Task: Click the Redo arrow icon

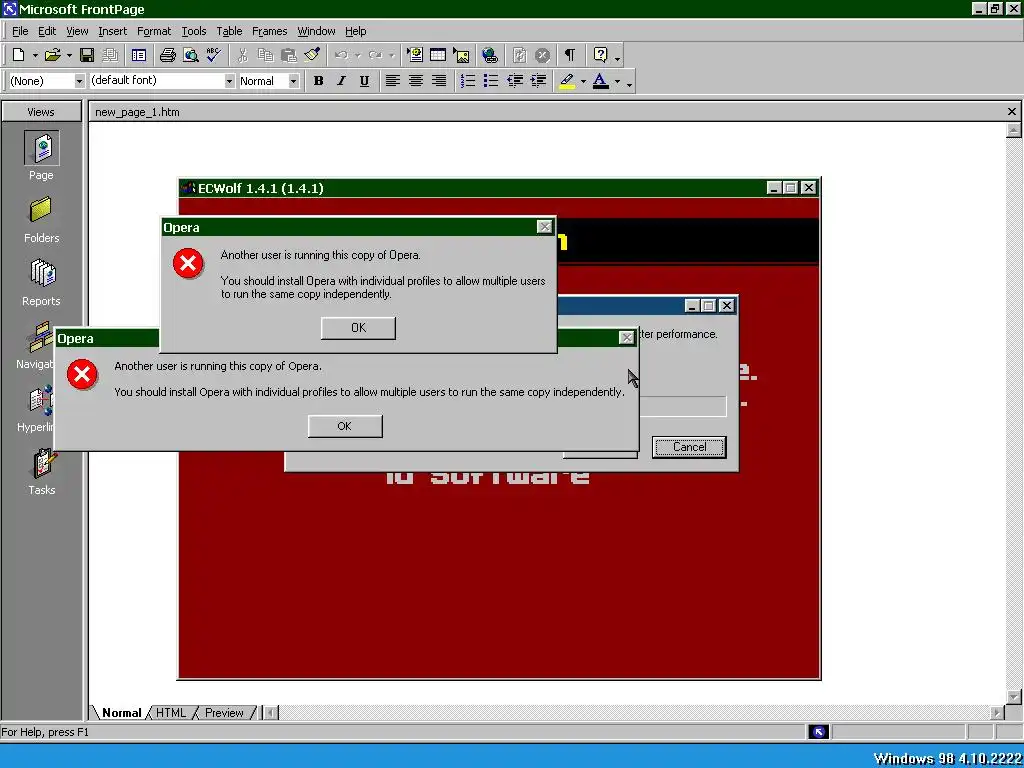Action: pos(375,56)
